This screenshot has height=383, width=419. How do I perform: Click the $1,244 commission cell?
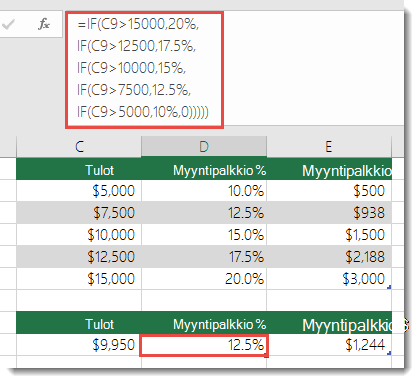tap(329, 345)
